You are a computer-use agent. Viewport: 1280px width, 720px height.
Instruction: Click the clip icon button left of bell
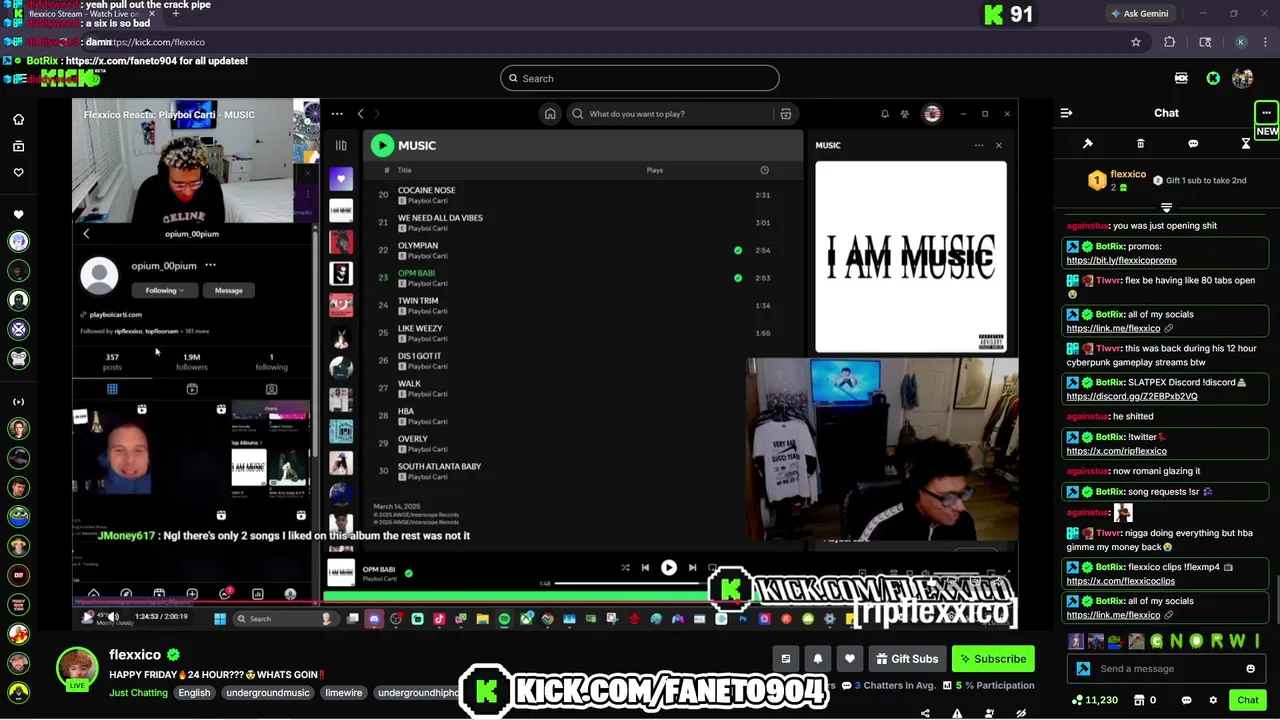click(x=785, y=659)
